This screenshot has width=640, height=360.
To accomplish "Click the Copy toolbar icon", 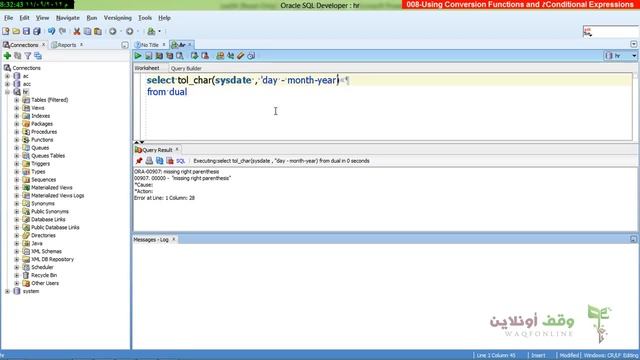I will coord(87,31).
